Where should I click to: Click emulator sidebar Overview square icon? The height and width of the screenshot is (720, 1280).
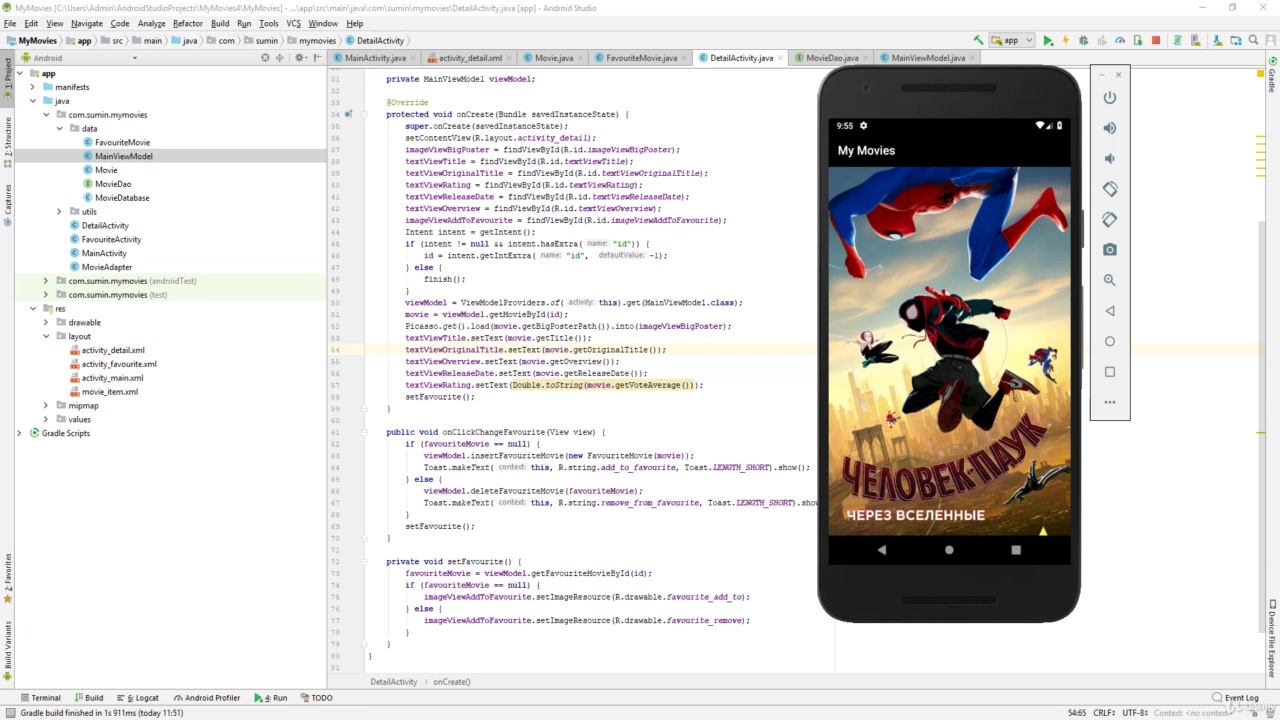(x=1110, y=372)
